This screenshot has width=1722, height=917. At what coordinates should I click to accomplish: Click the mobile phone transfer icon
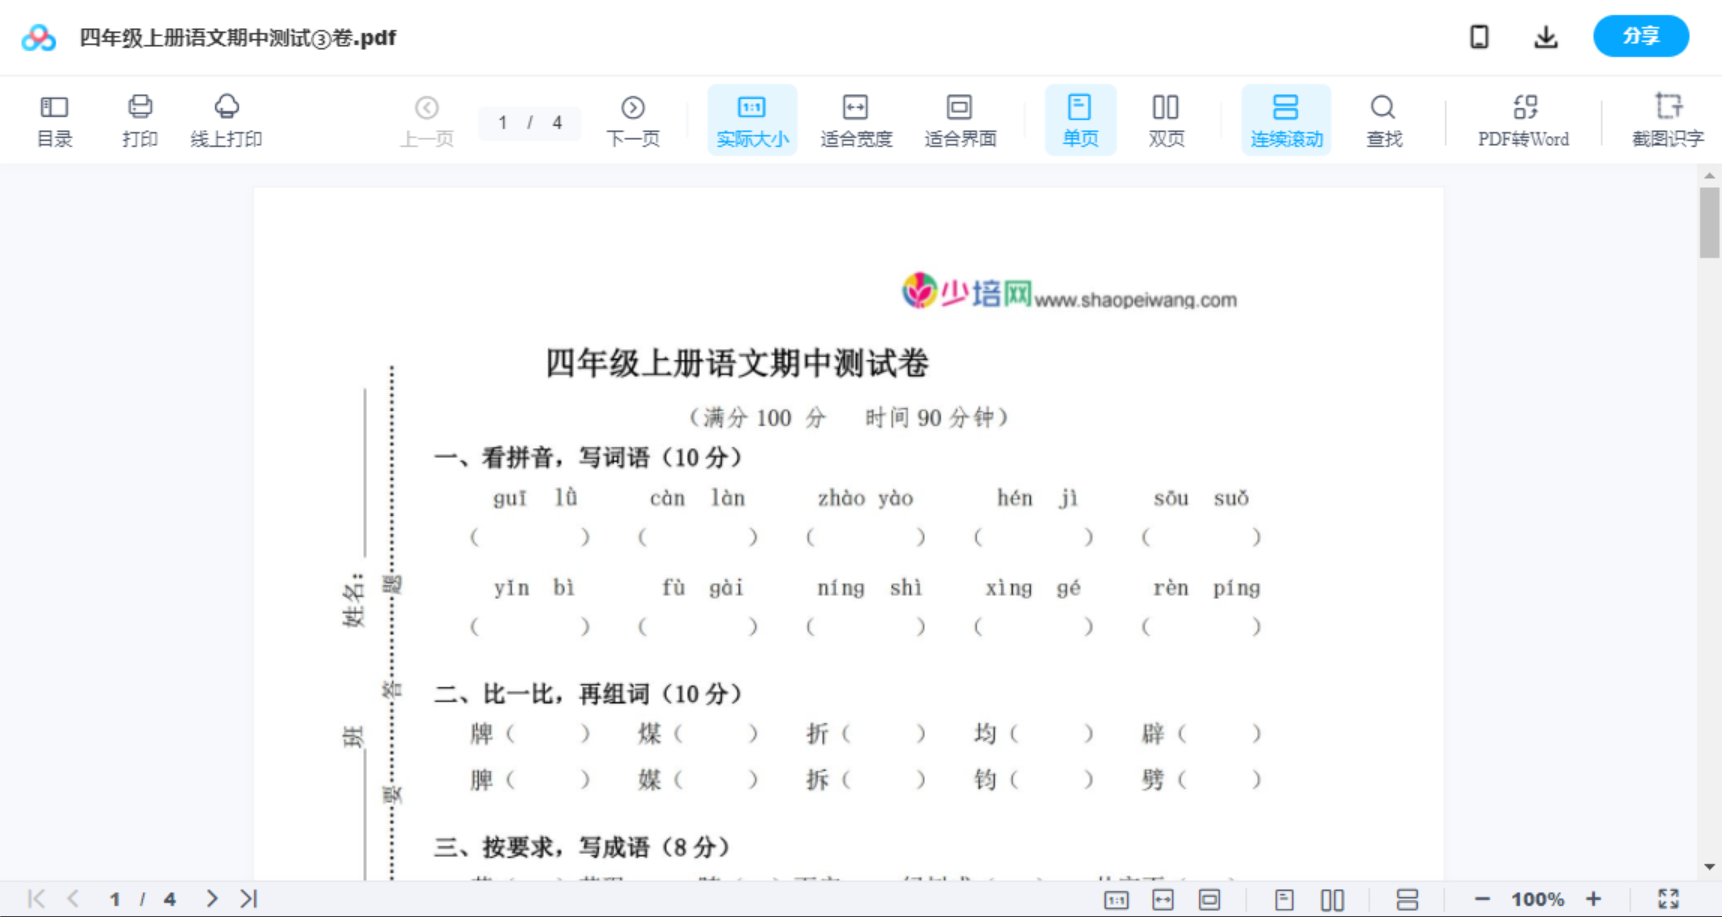pos(1479,36)
